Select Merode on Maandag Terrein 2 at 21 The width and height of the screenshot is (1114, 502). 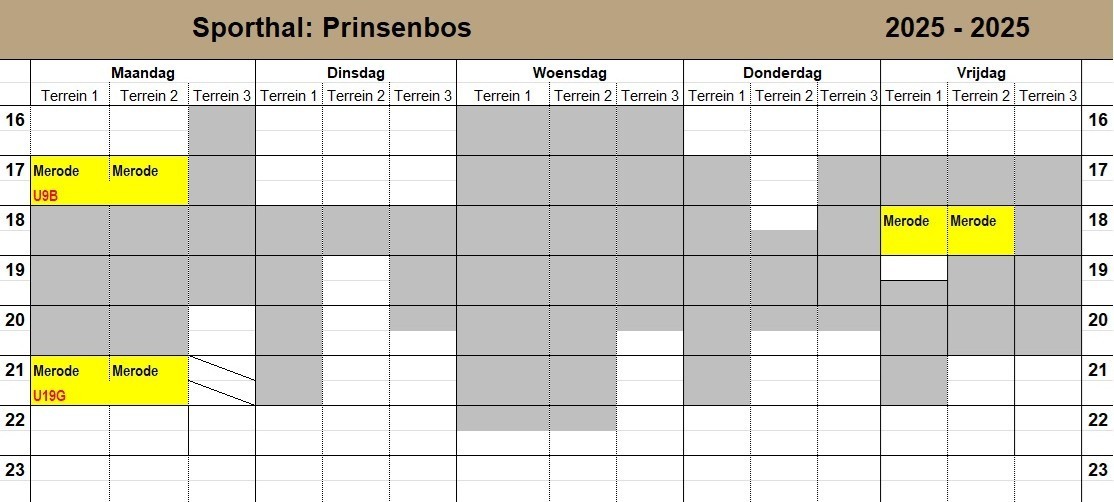click(135, 371)
